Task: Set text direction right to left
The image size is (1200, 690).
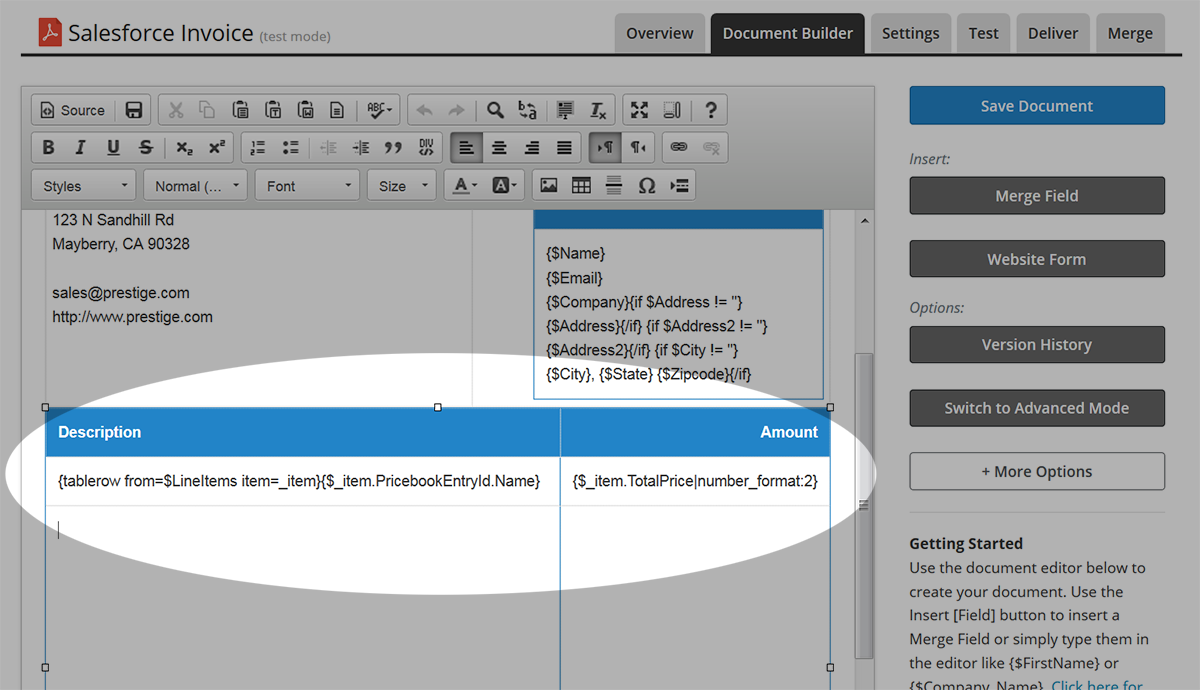Action: click(x=638, y=147)
